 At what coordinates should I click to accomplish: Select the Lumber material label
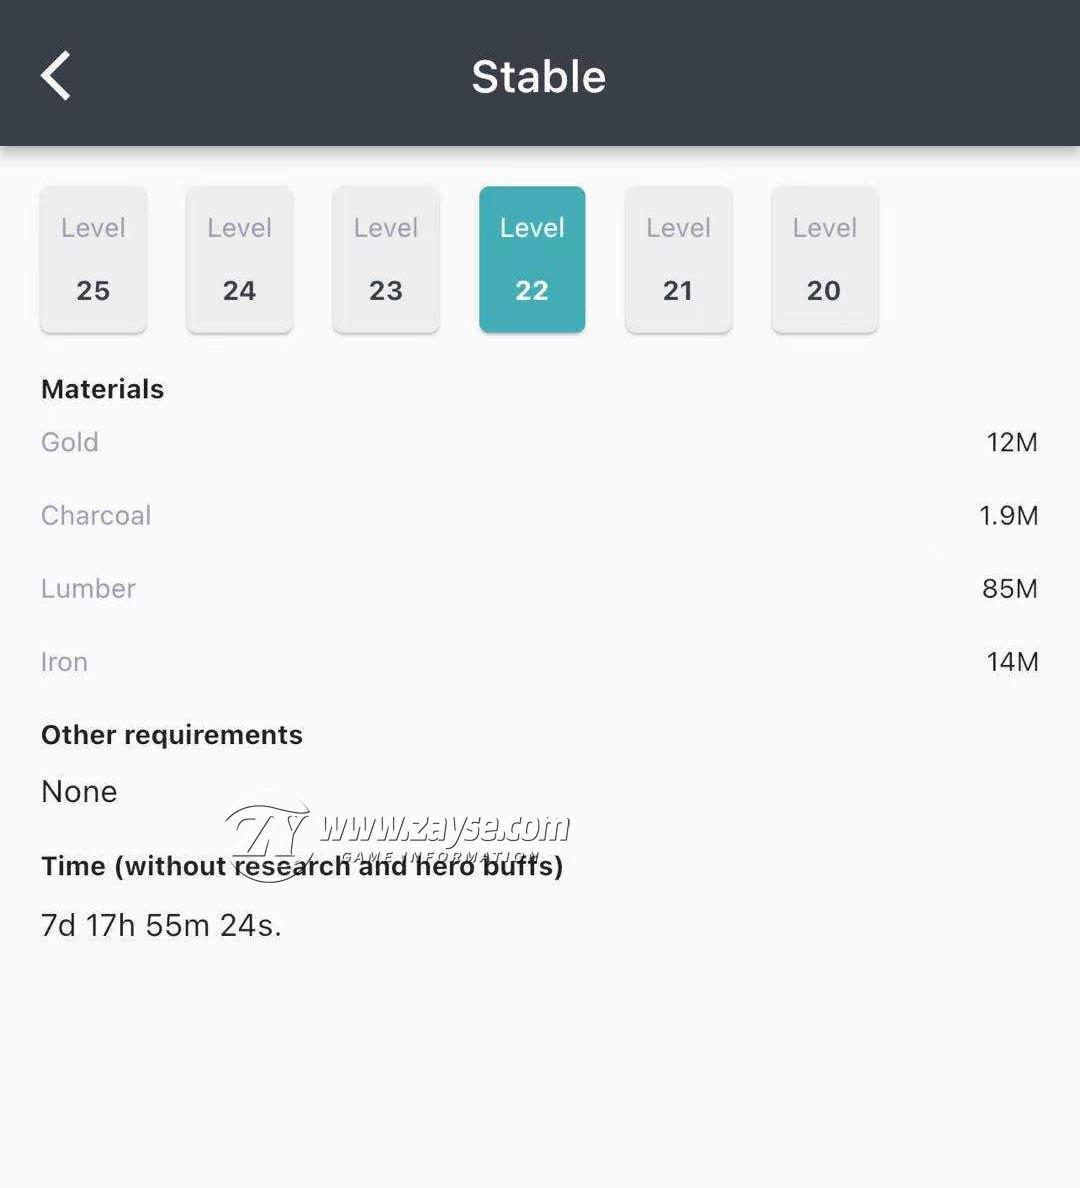point(88,589)
